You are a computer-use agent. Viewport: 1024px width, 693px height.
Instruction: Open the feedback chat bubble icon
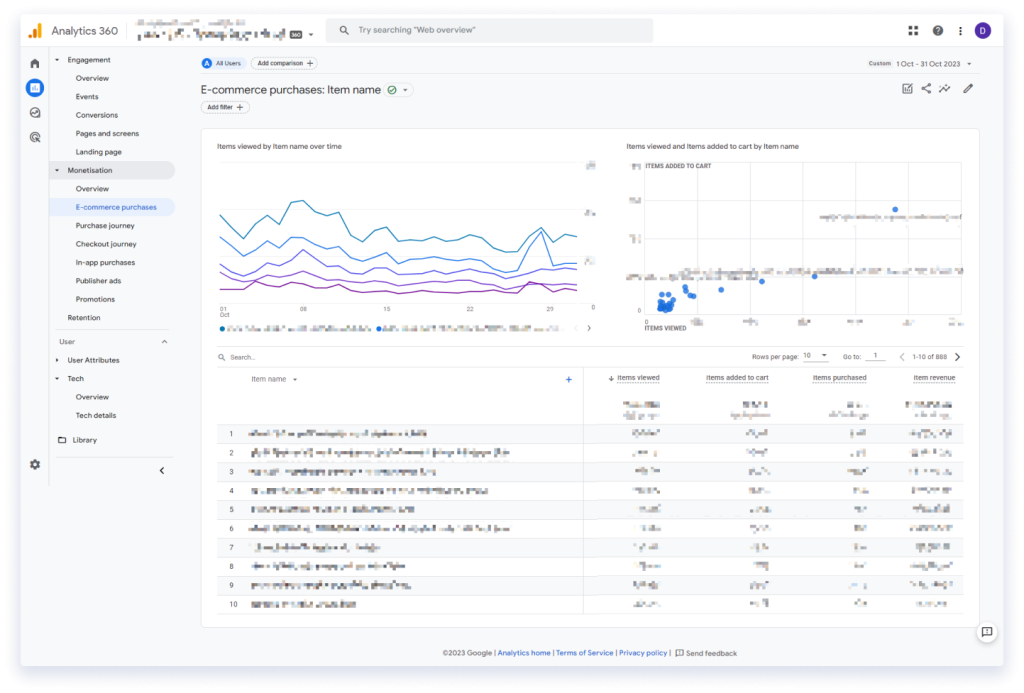(988, 631)
